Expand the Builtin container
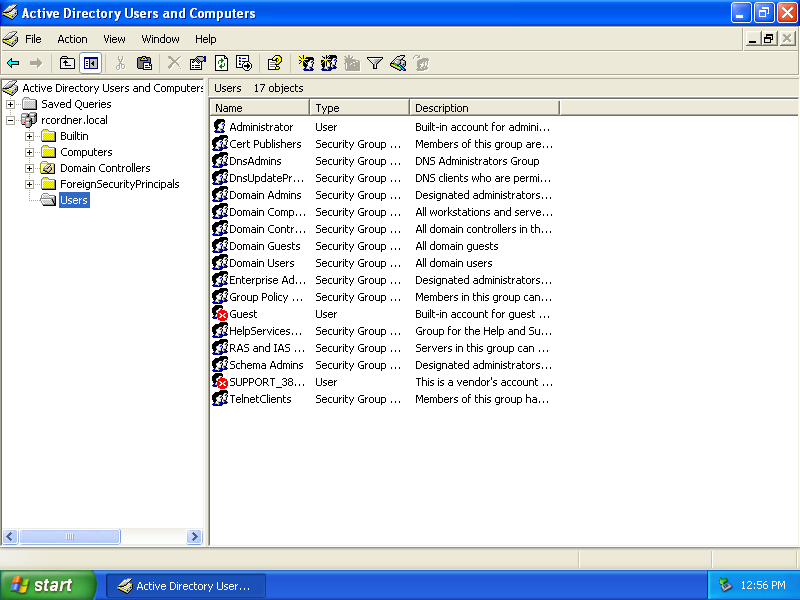The height and width of the screenshot is (600, 800). (30, 136)
